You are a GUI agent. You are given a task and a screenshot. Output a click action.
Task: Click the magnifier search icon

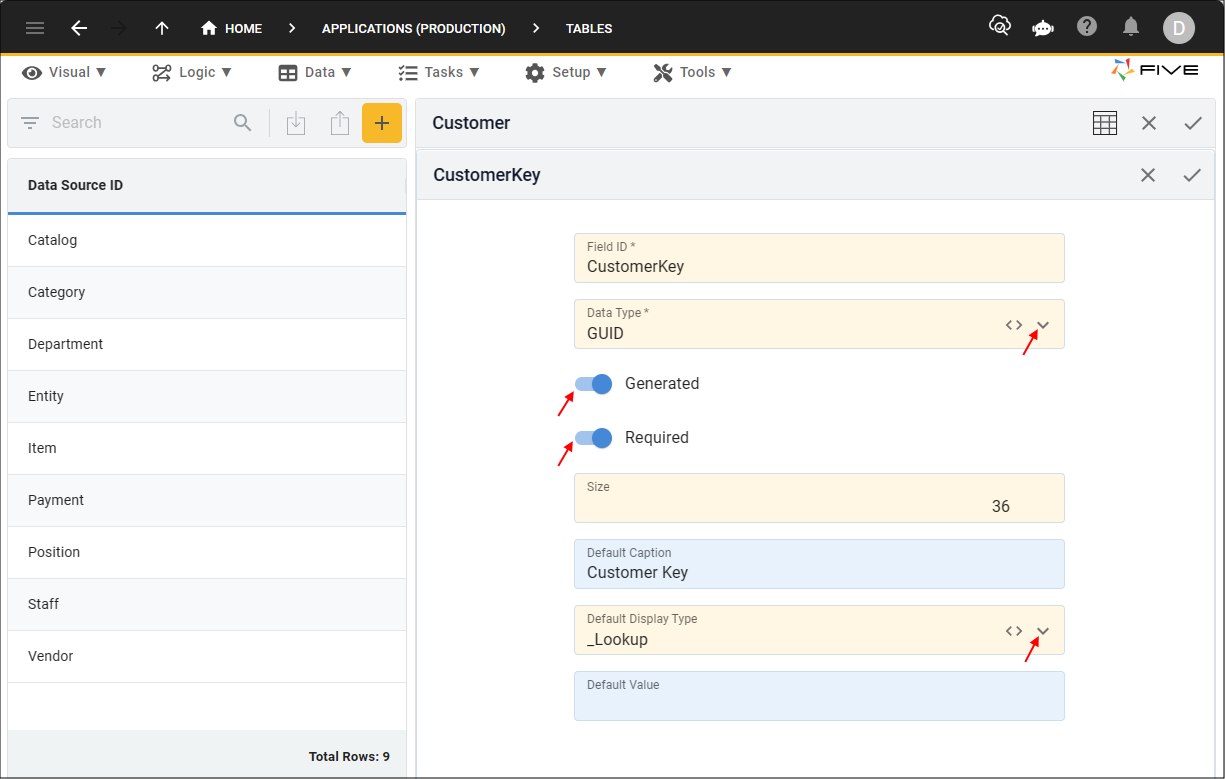click(x=243, y=123)
